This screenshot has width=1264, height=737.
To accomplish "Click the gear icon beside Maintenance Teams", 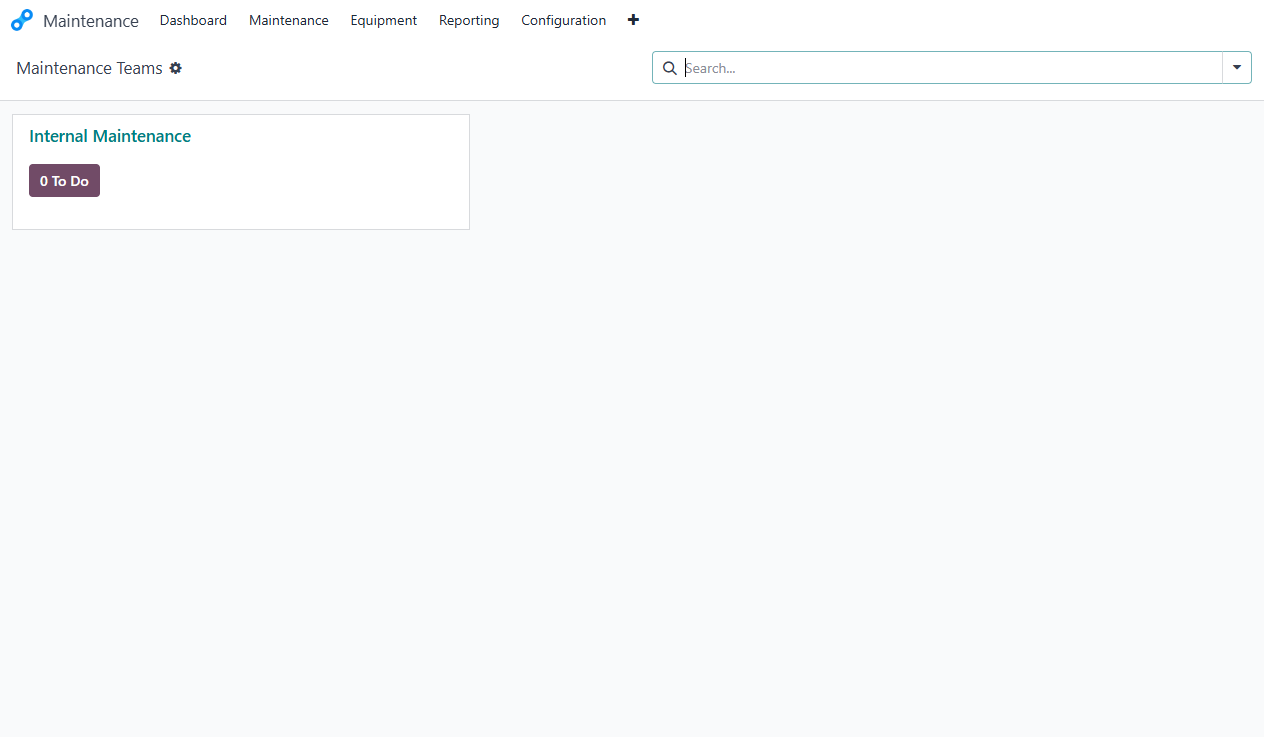I will [176, 68].
